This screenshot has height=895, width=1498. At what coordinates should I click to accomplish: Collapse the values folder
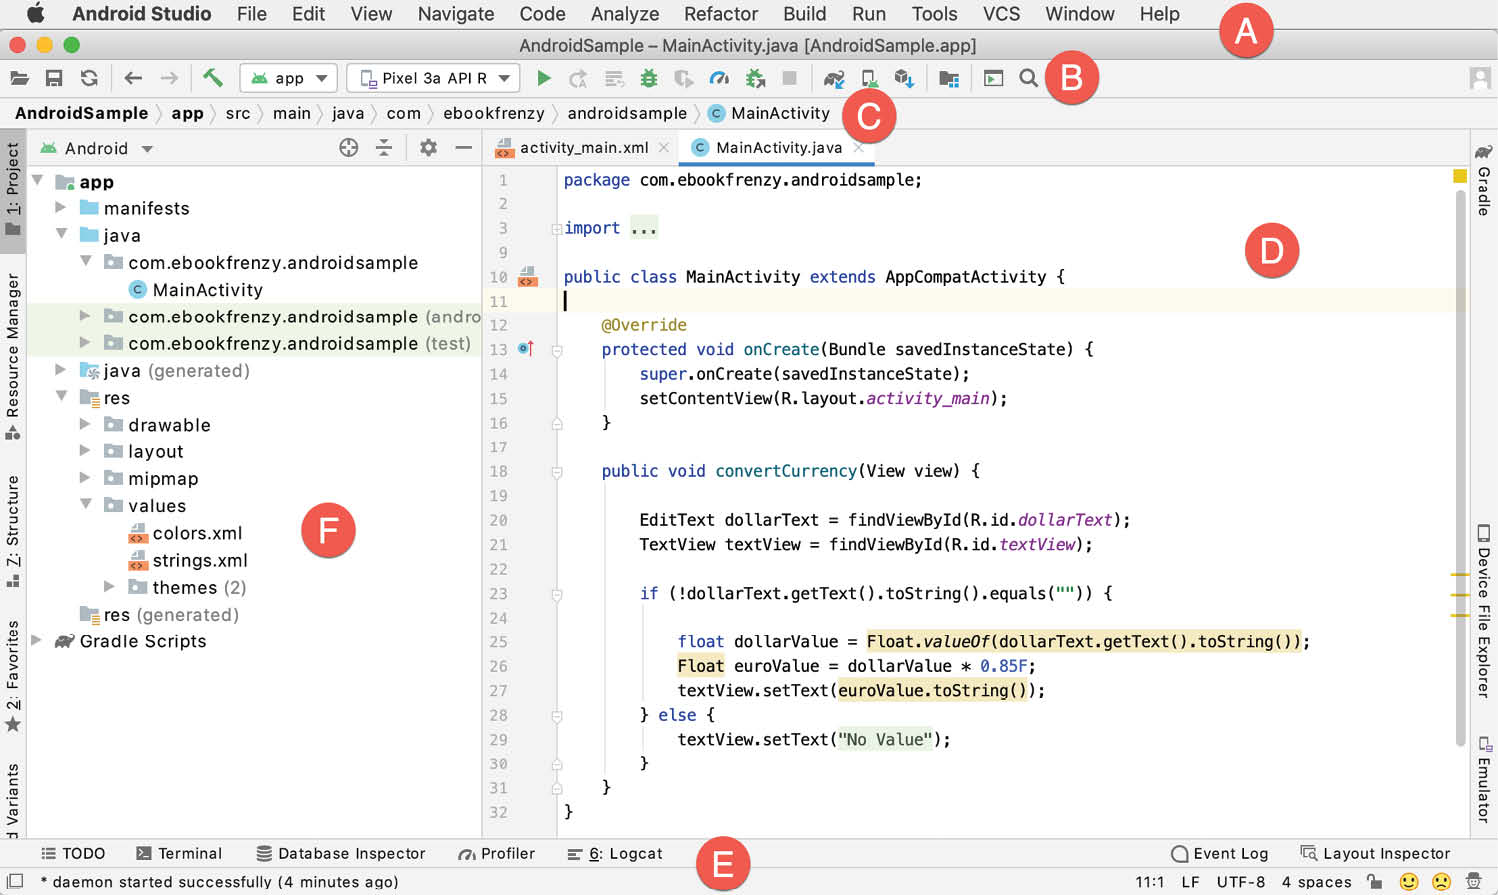click(85, 505)
